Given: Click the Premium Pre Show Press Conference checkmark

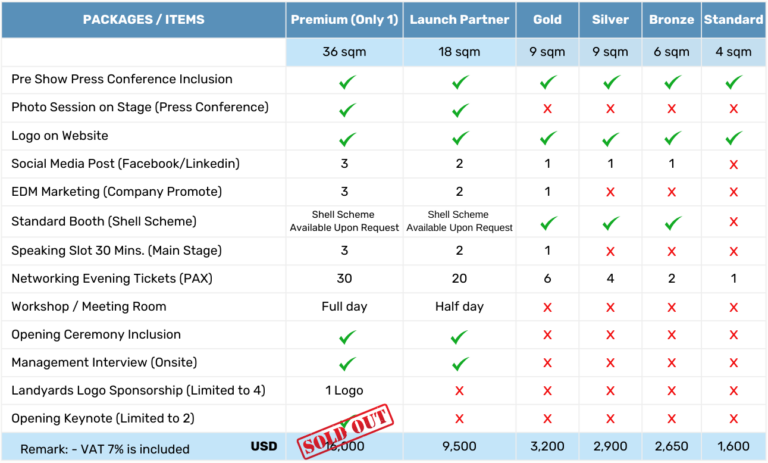Looking at the screenshot, I should click(x=346, y=81).
